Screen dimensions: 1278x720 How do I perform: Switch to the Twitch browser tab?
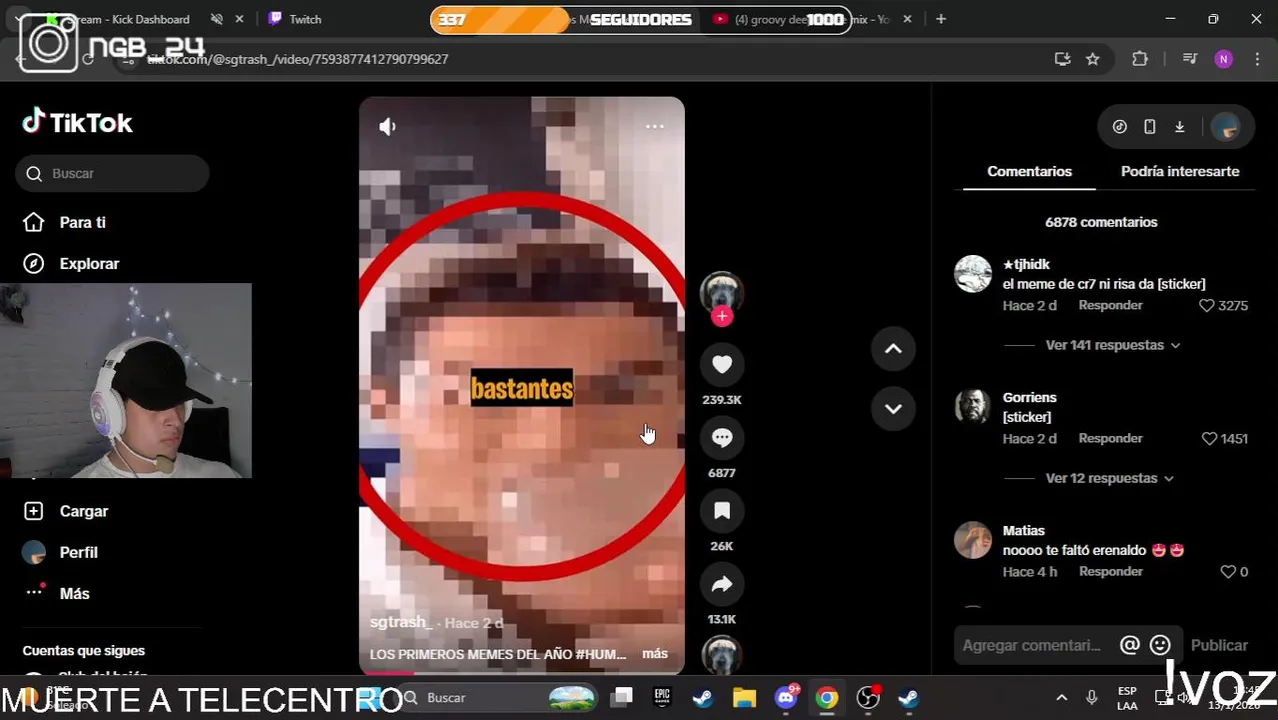pos(330,19)
